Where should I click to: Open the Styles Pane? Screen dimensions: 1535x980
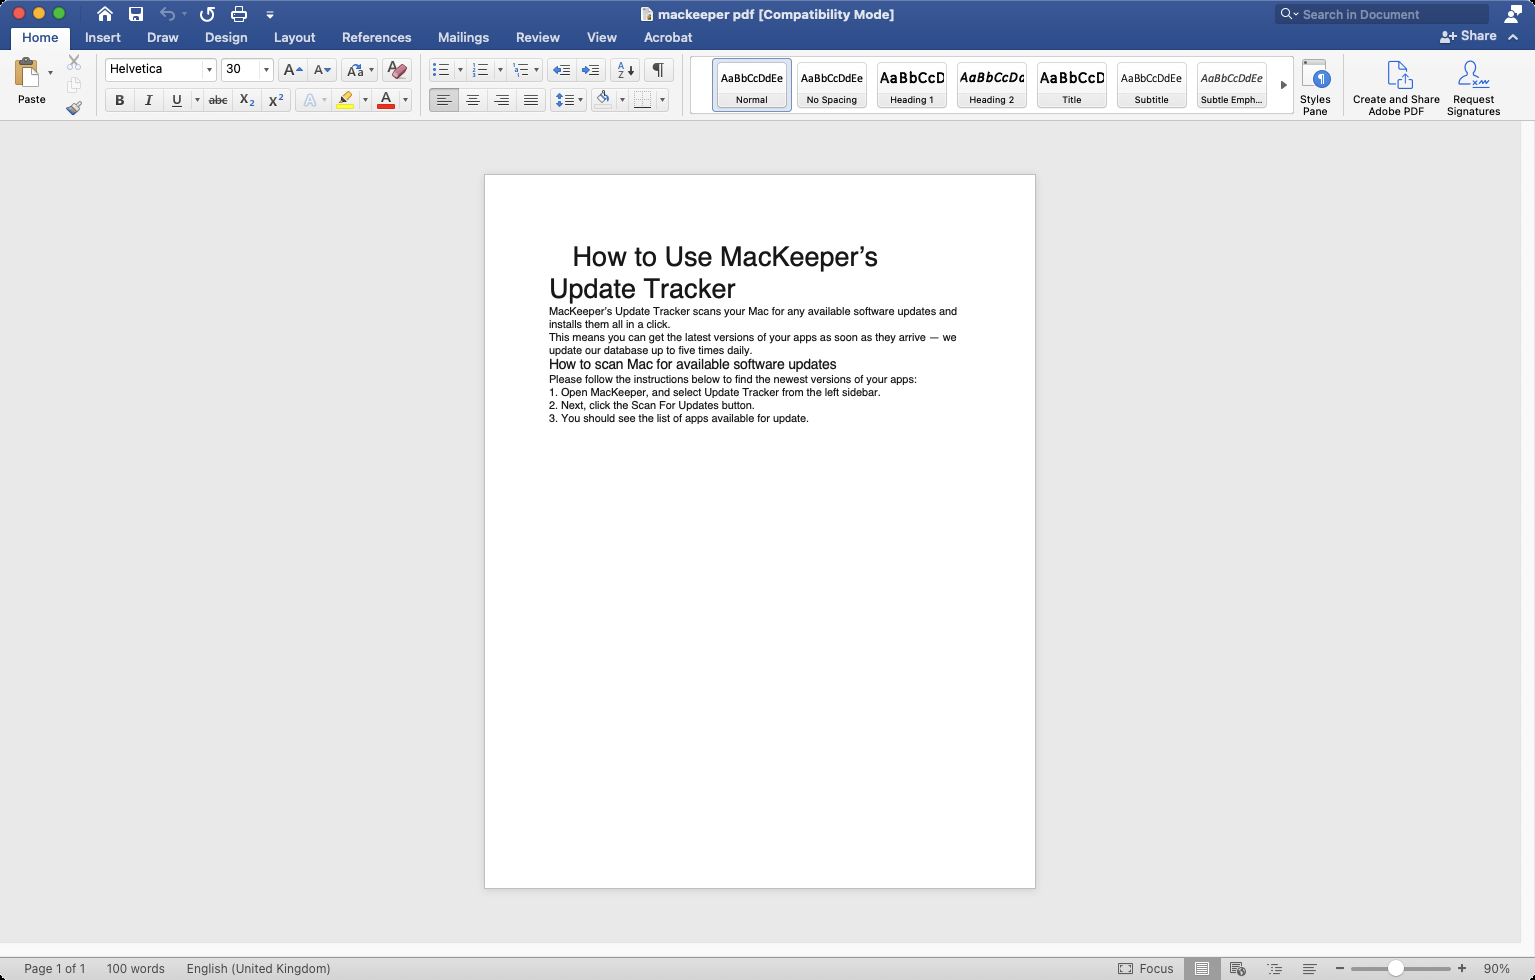[1315, 87]
